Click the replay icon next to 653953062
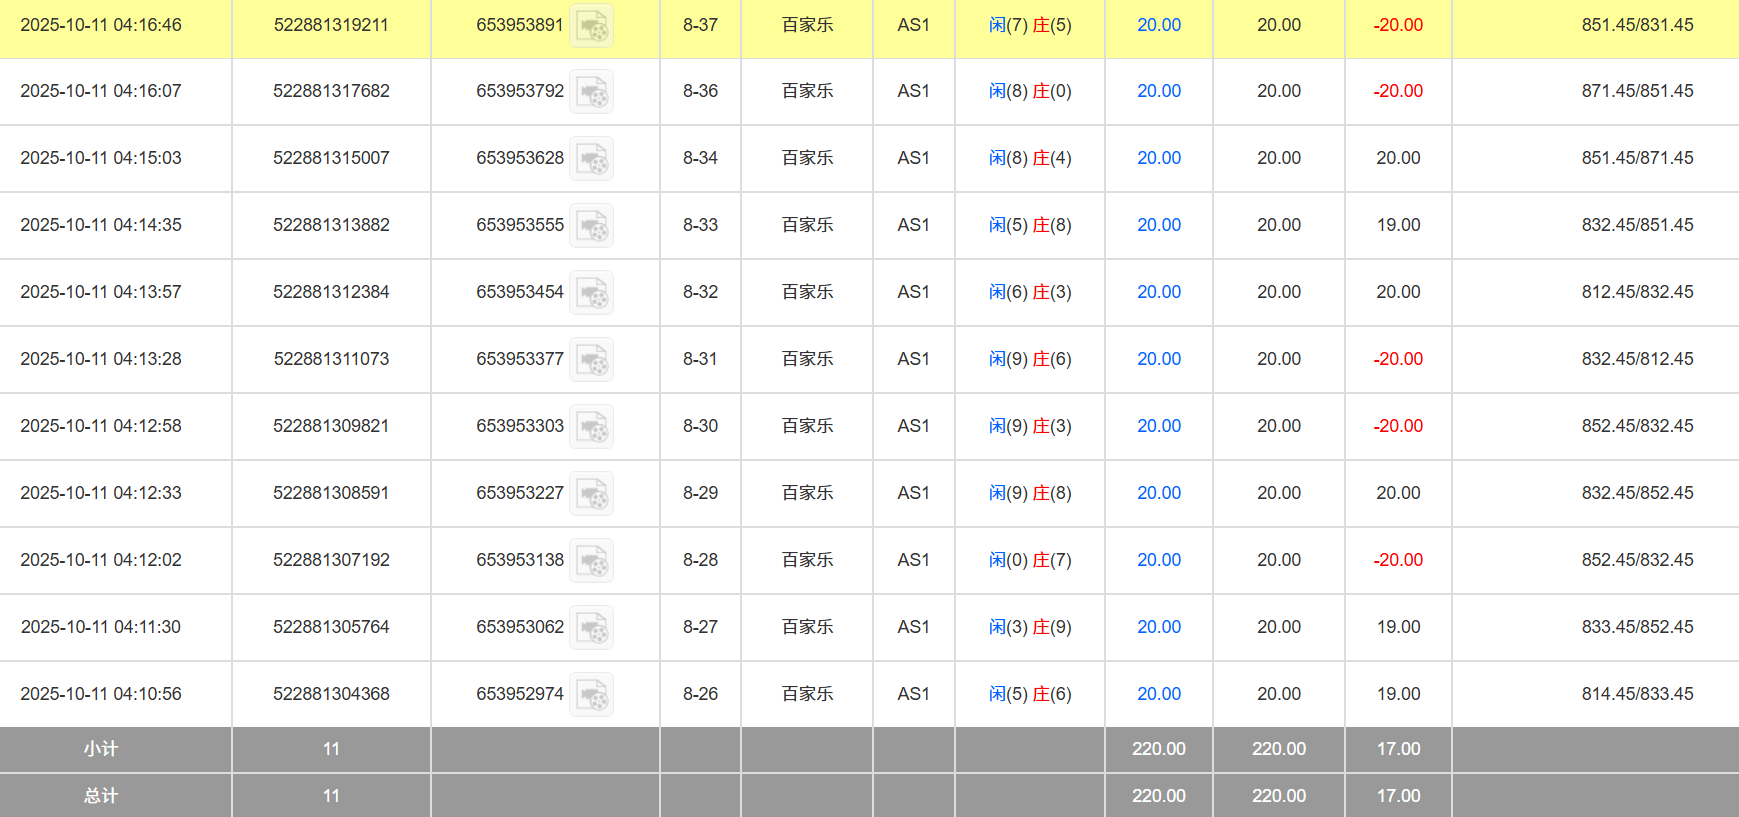1739x817 pixels. pos(591,628)
